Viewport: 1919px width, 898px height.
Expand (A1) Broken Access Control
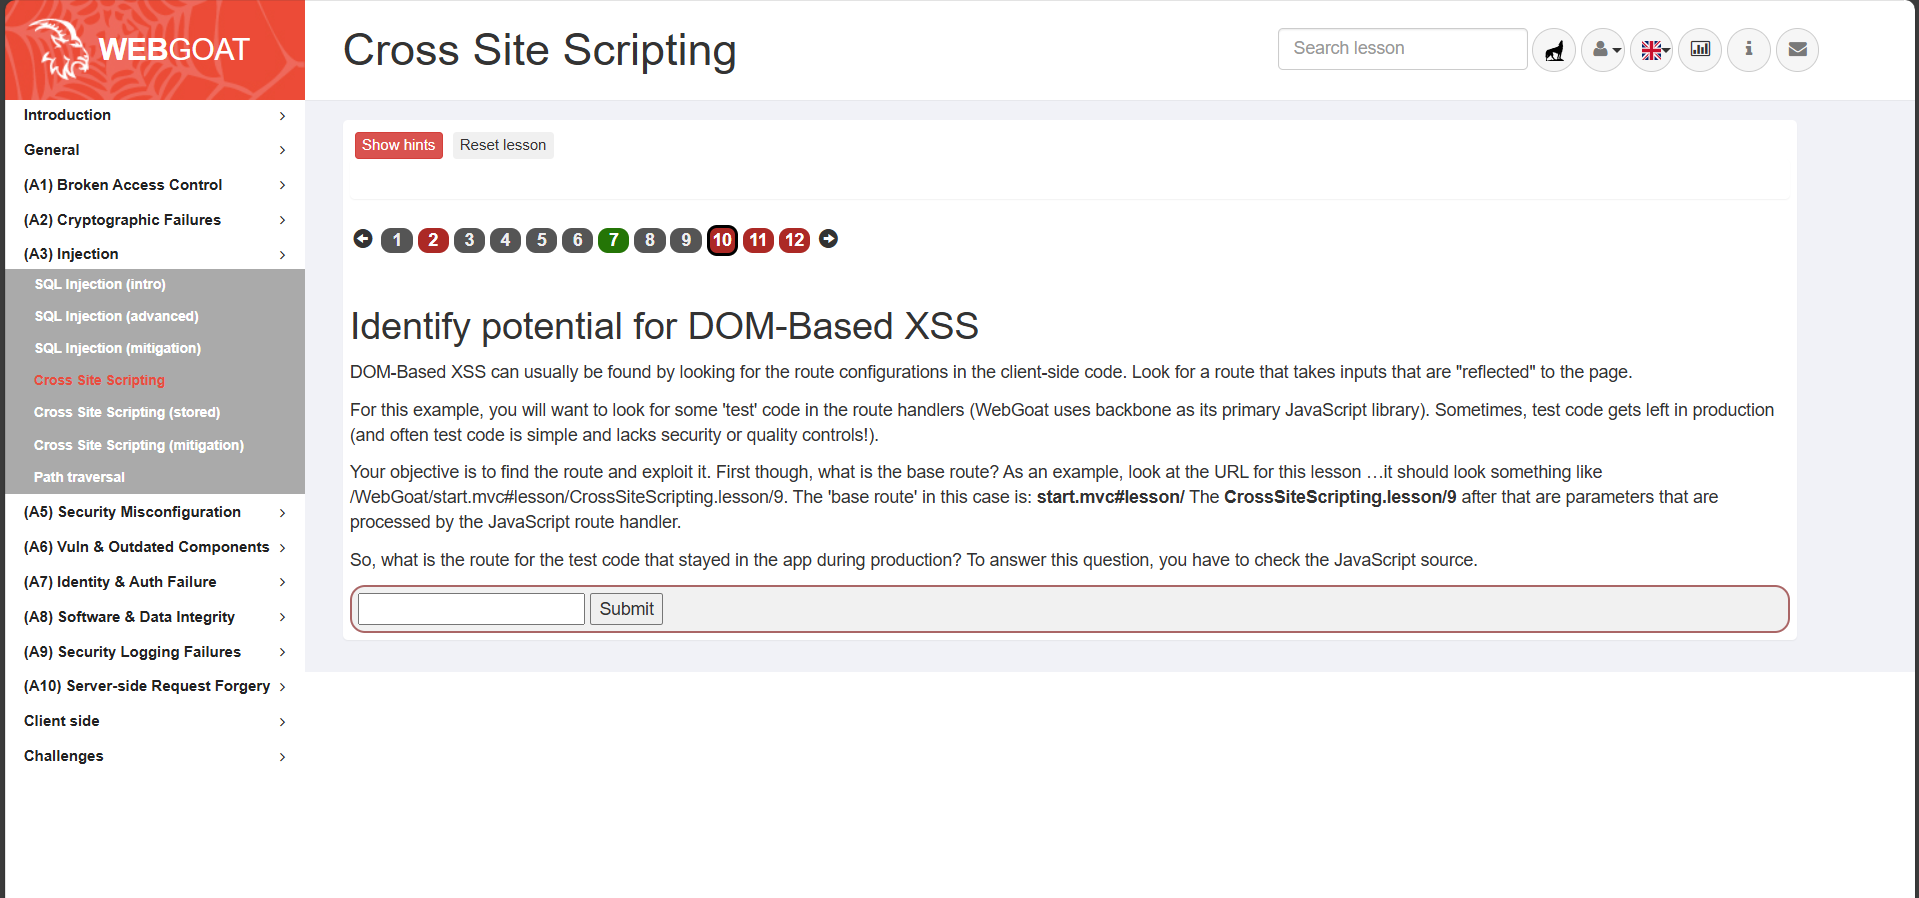155,185
